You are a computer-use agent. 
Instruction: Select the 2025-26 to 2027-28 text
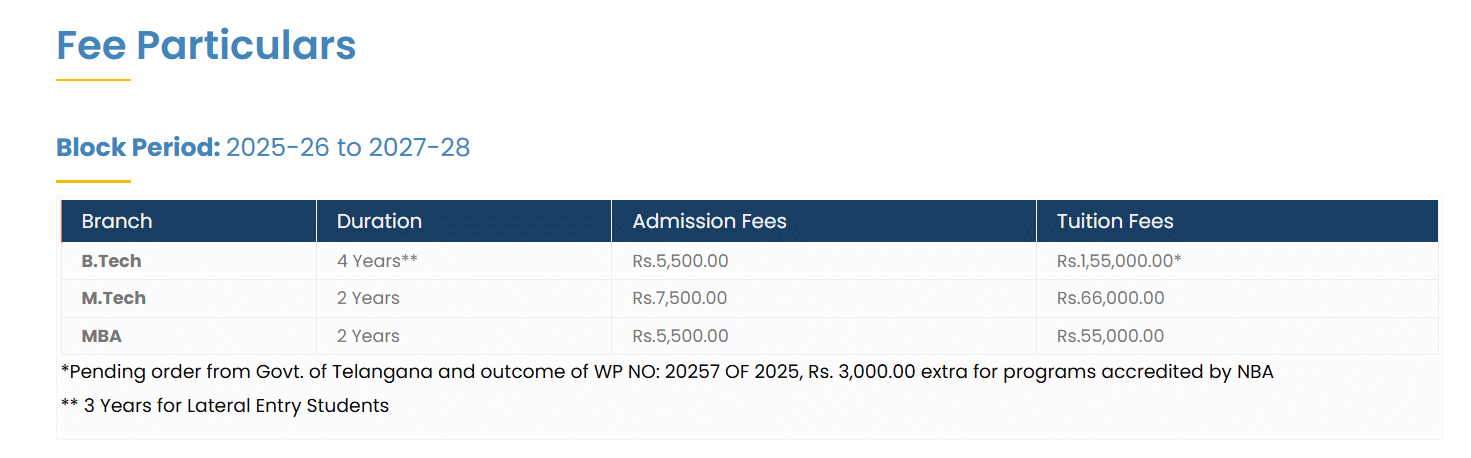[348, 148]
